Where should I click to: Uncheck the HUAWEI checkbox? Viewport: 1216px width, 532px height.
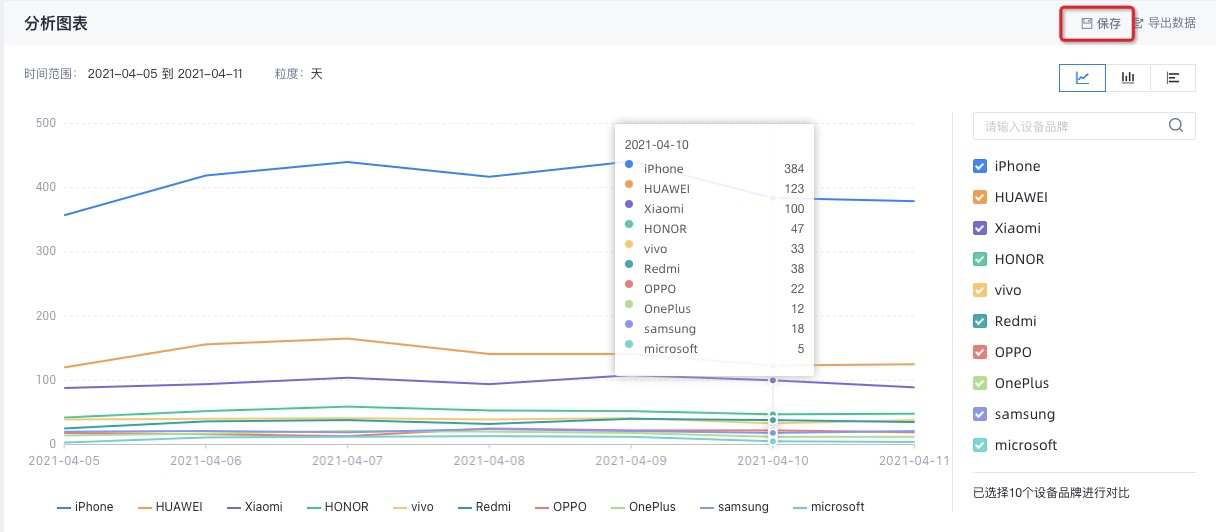980,197
